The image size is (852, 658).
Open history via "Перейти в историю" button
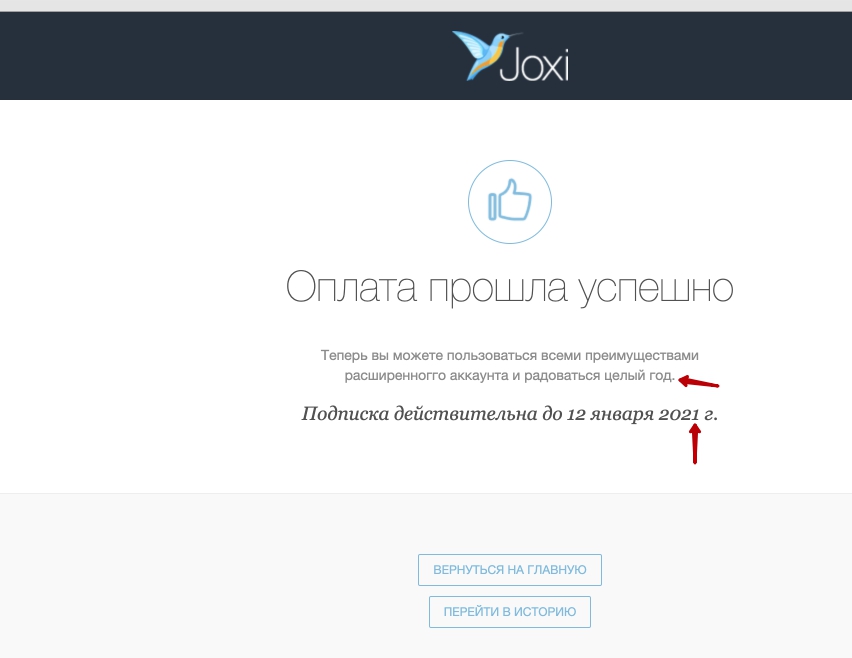(x=509, y=612)
